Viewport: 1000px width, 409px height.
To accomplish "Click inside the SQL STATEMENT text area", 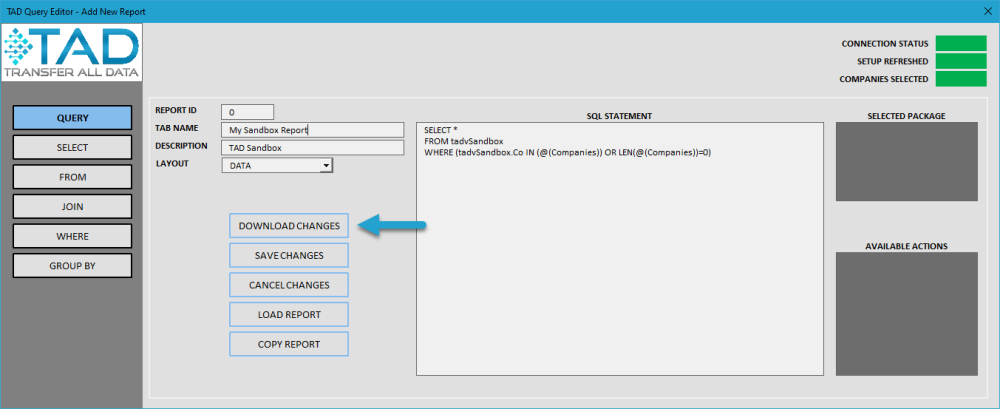I will (620, 249).
